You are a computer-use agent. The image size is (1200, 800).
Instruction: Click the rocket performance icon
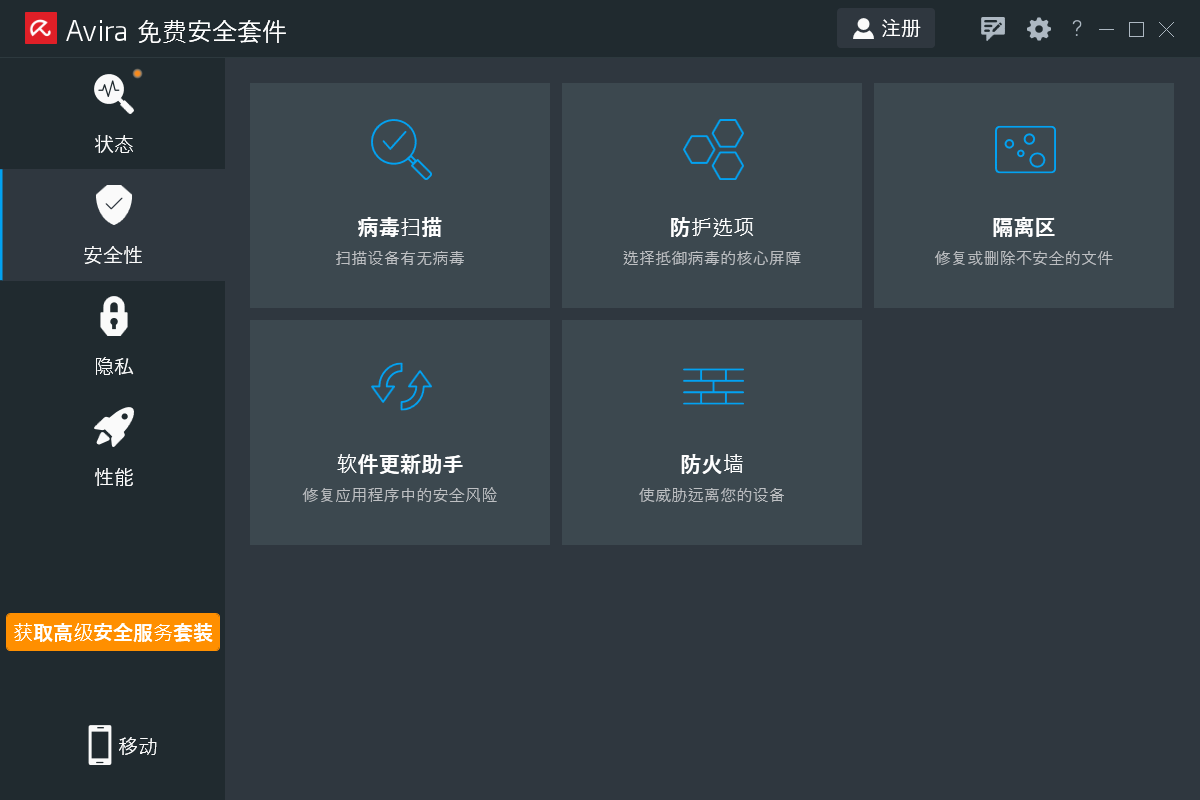[114, 426]
